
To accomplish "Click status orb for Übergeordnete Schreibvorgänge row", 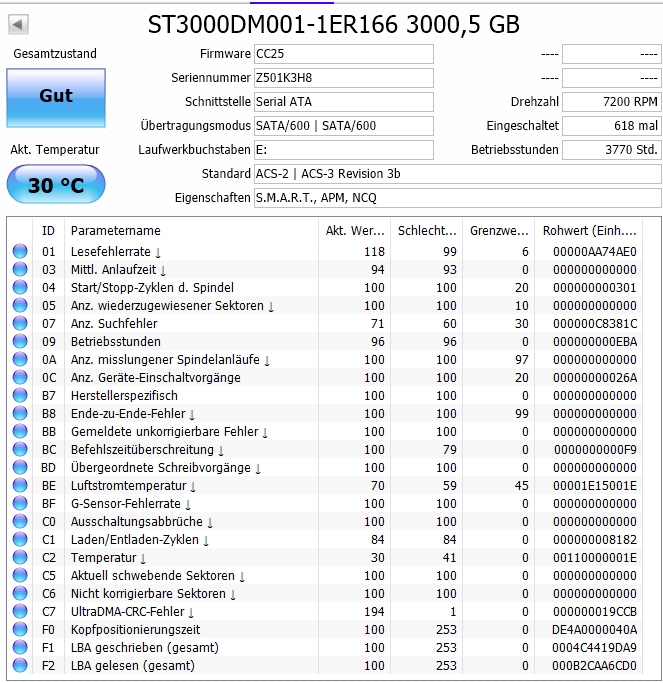I will click(x=20, y=467).
